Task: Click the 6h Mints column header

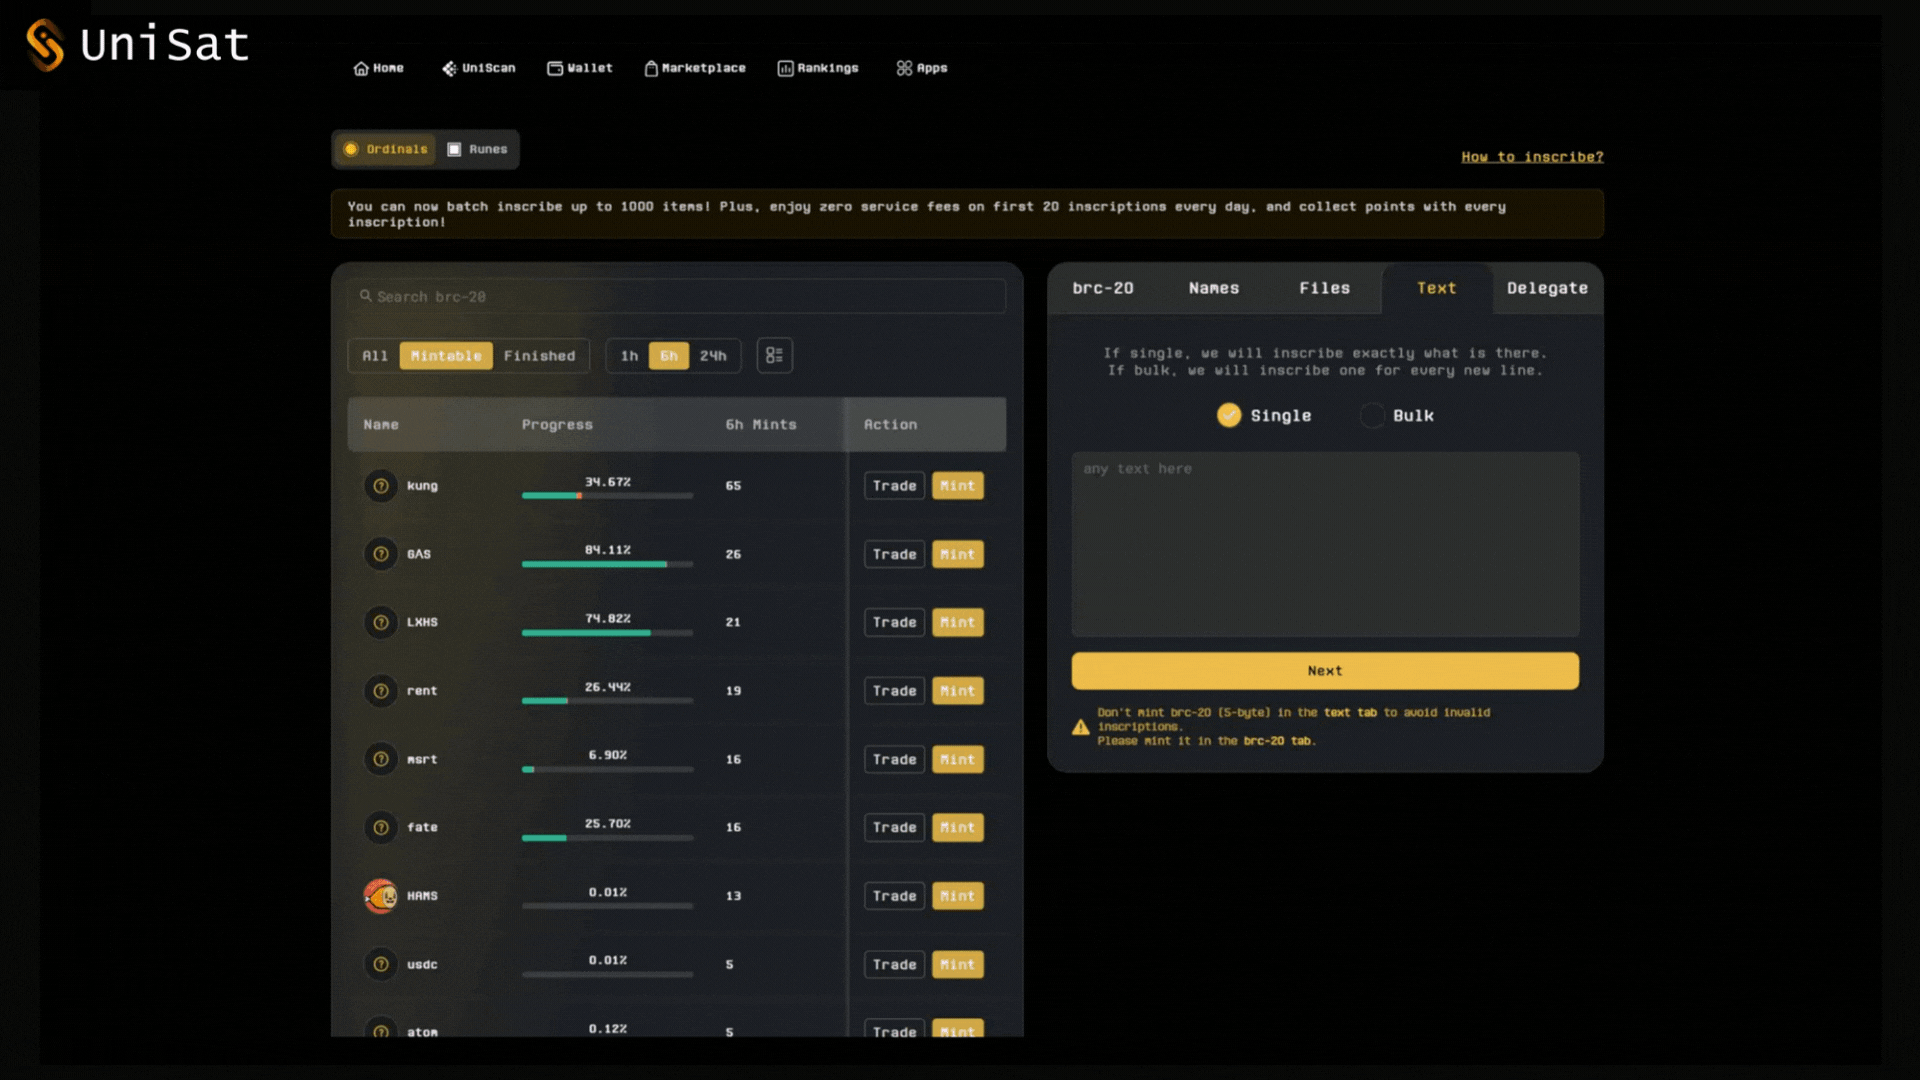Action: click(761, 425)
